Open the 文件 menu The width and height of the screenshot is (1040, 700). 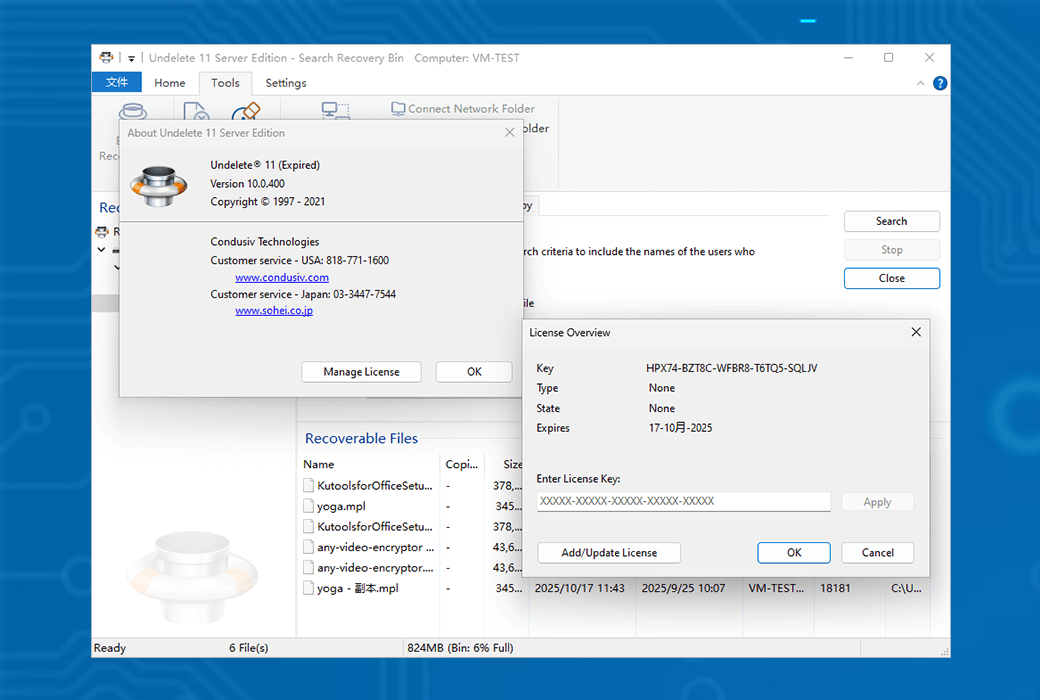[117, 83]
